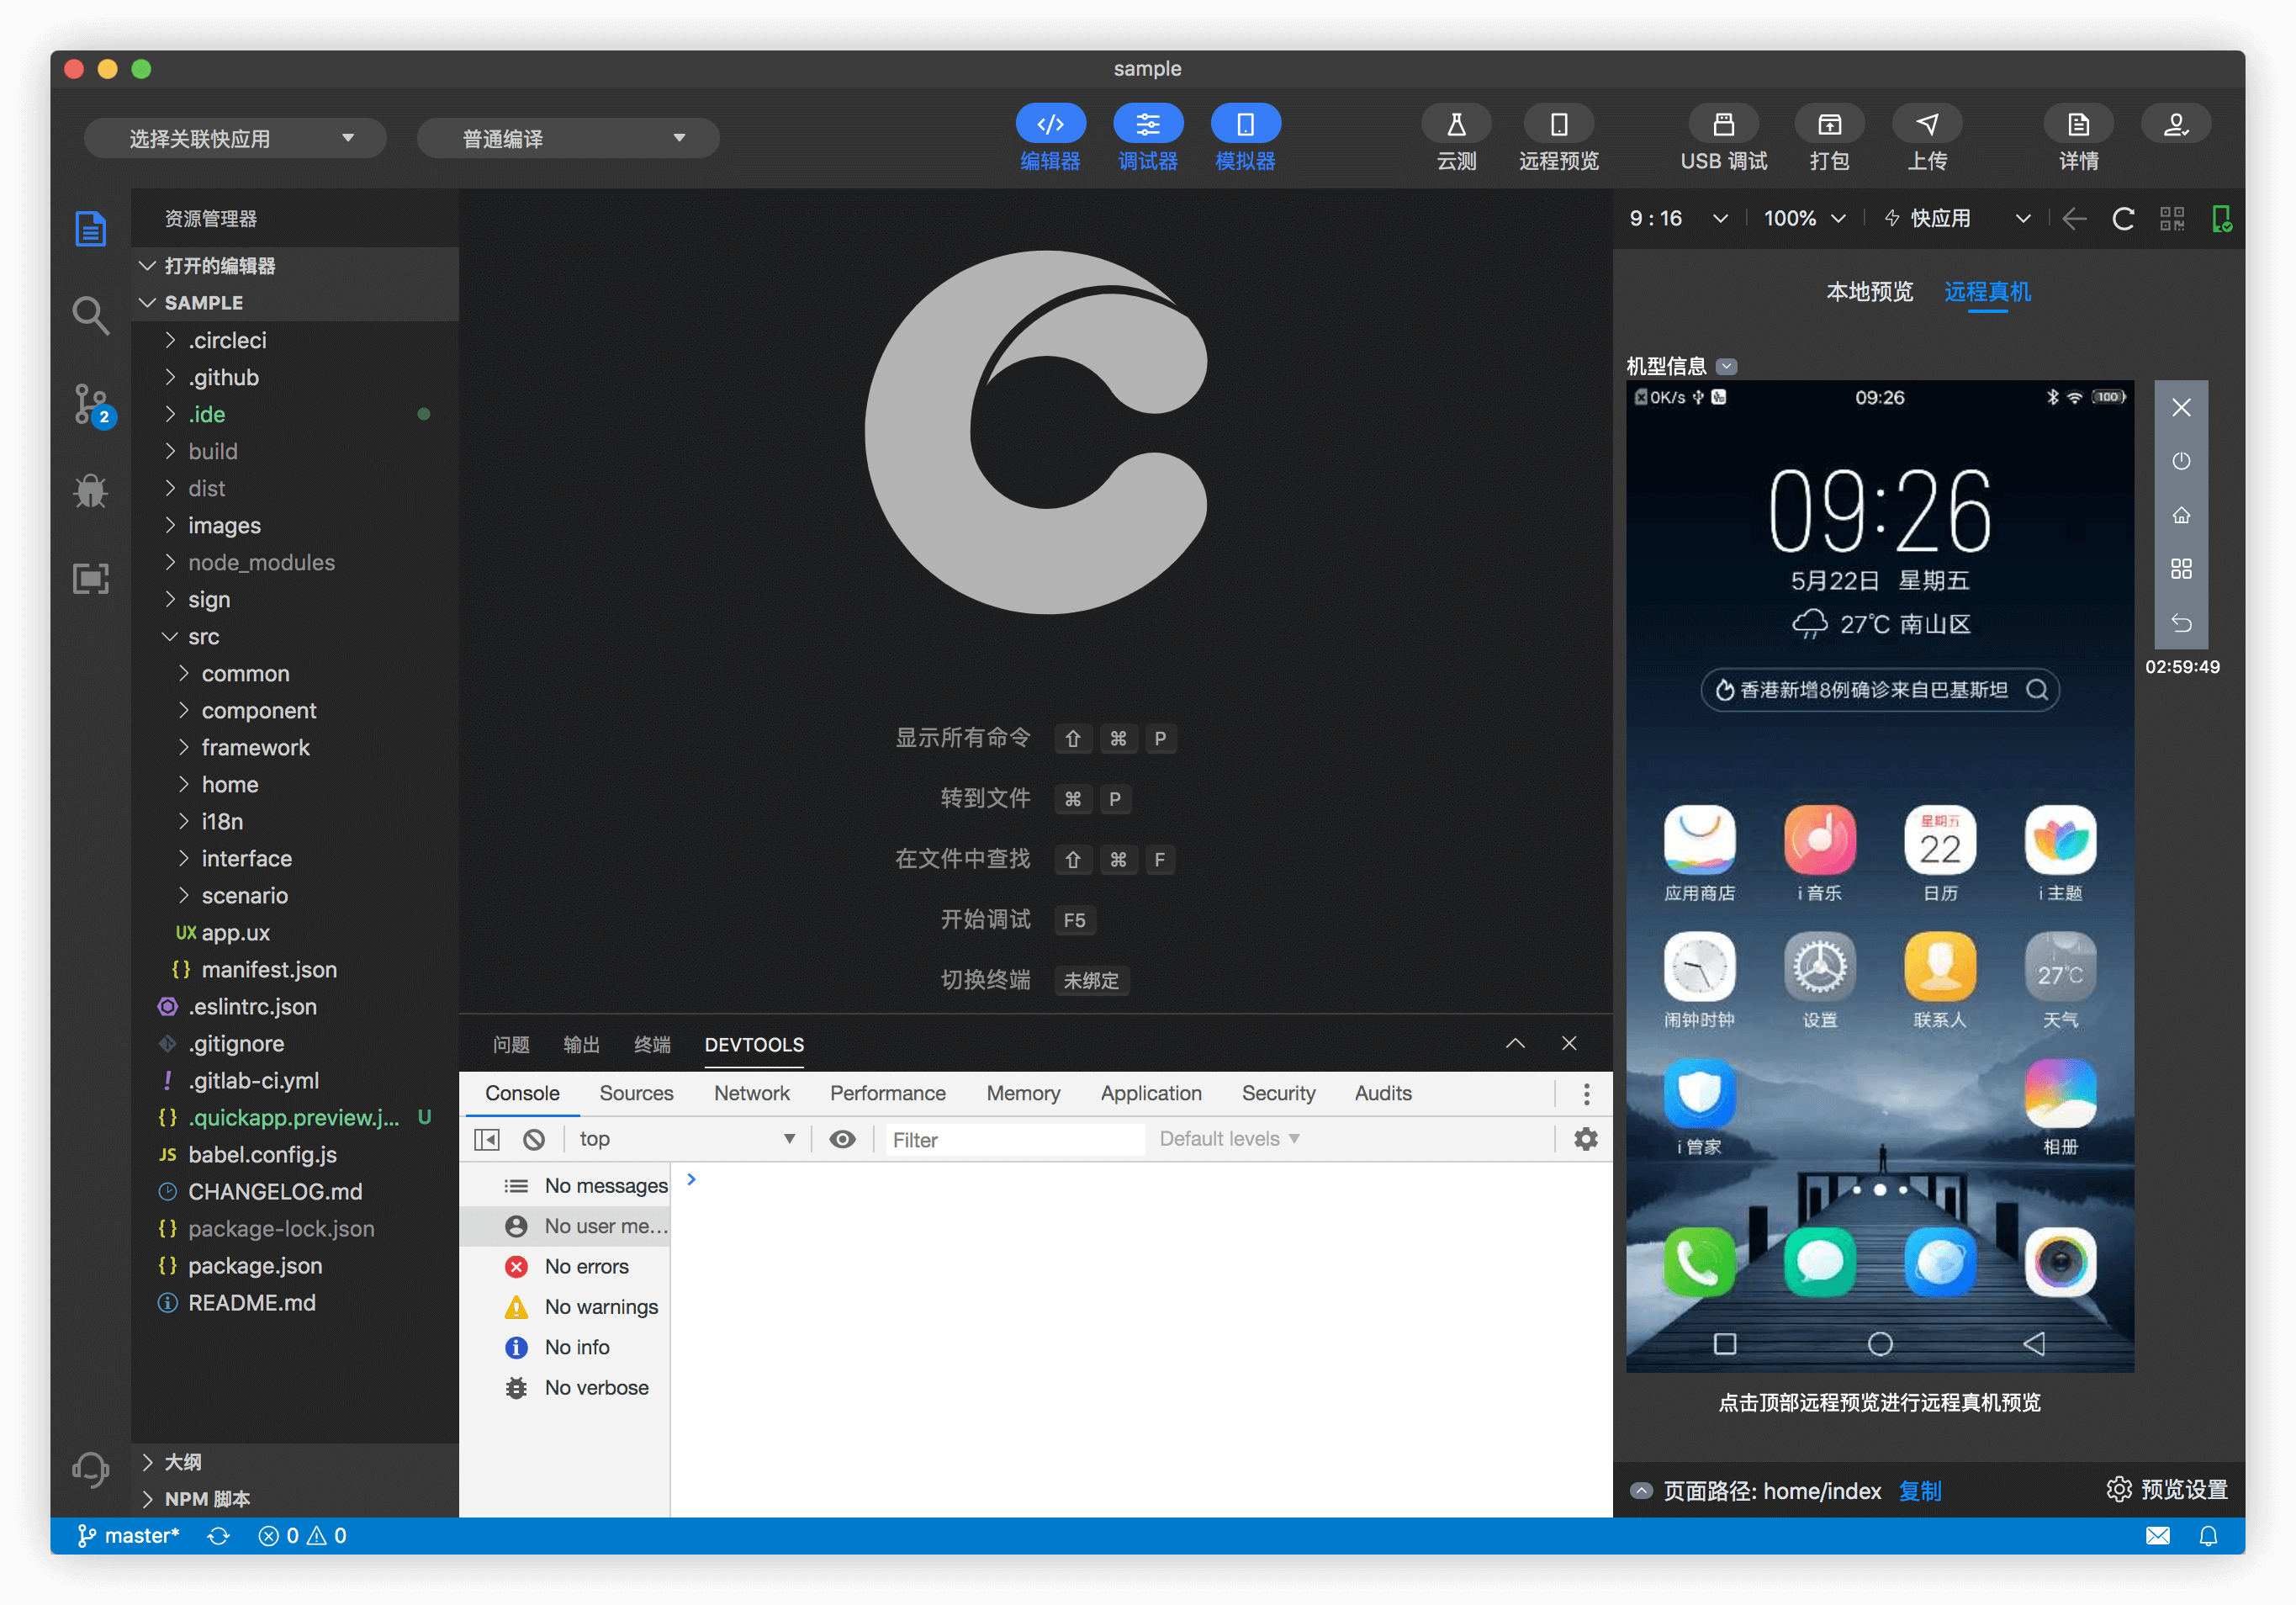Click the refresh icon in simulator toolbar
2296x1605 pixels.
pyautogui.click(x=2123, y=218)
